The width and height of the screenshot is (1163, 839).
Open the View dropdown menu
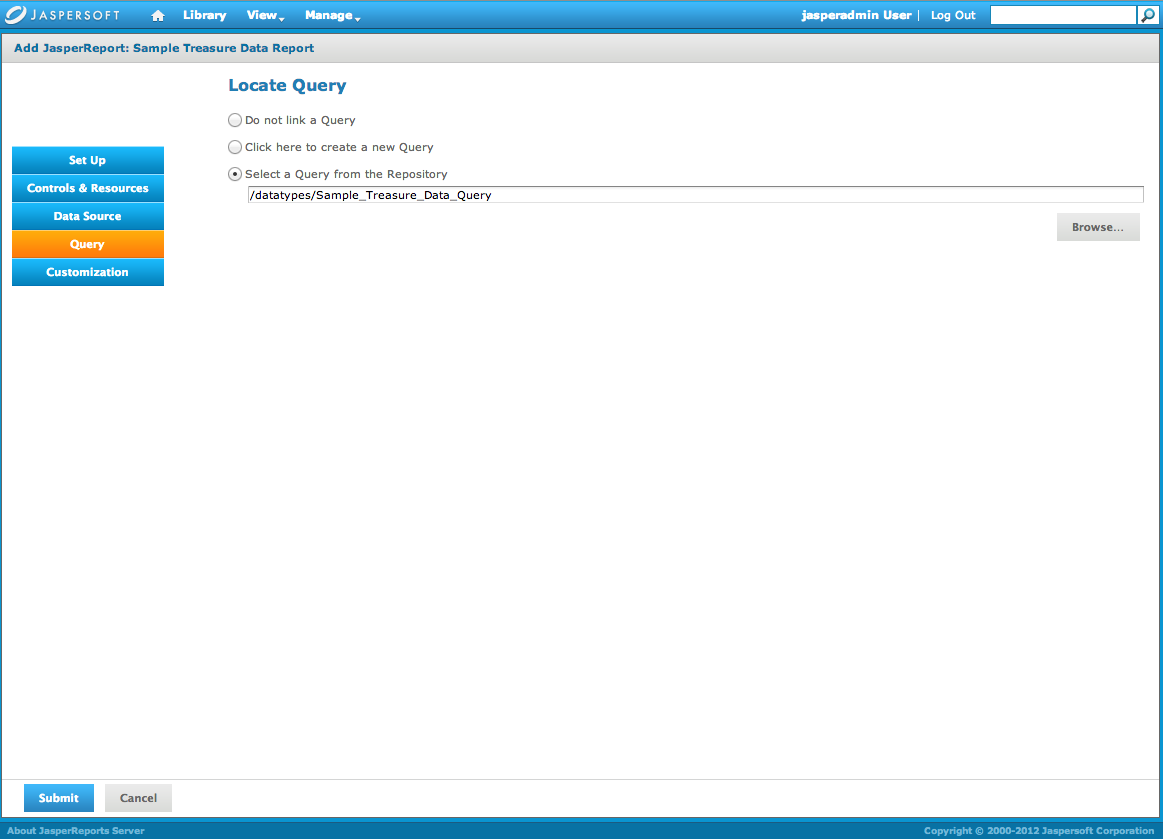266,16
